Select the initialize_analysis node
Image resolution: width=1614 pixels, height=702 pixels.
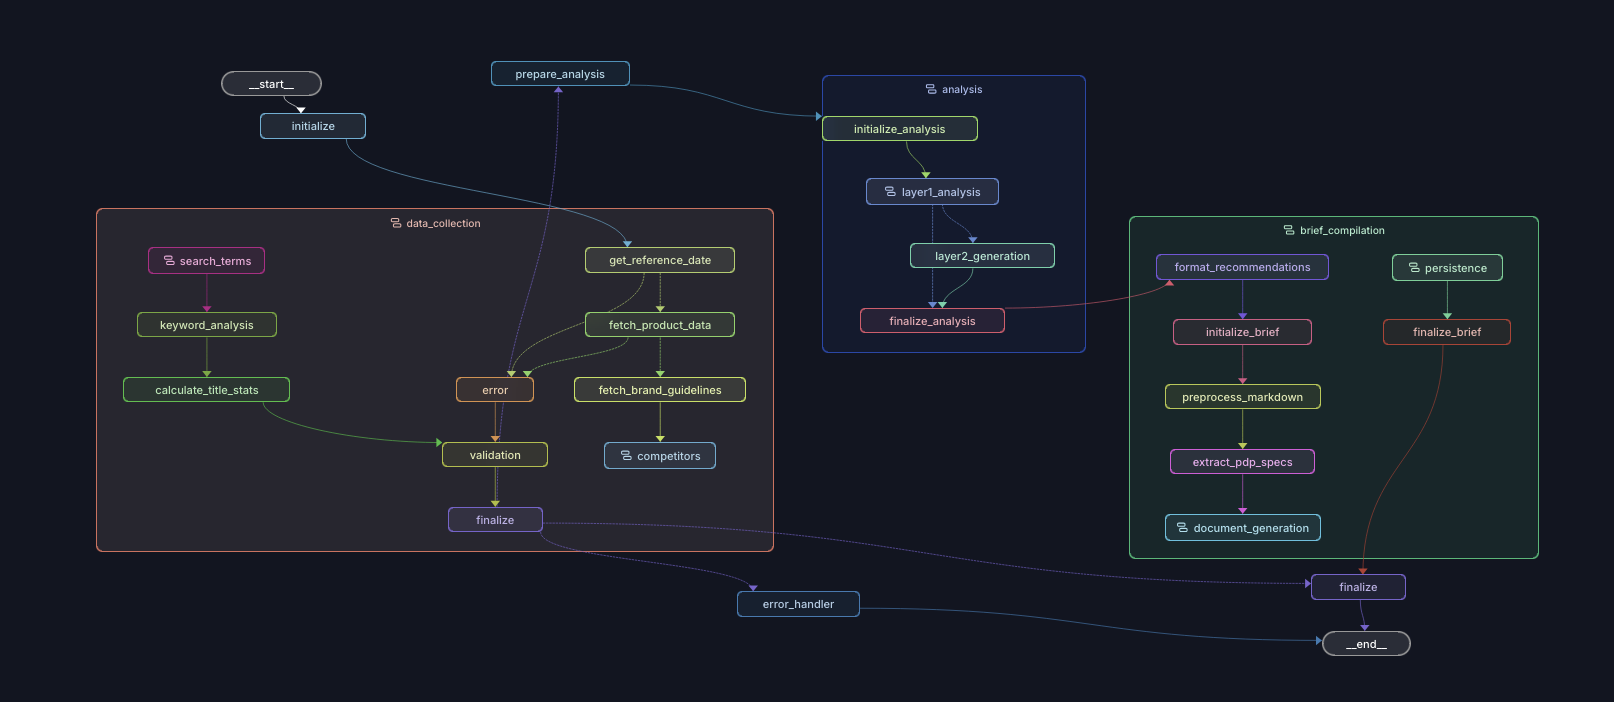(900, 129)
